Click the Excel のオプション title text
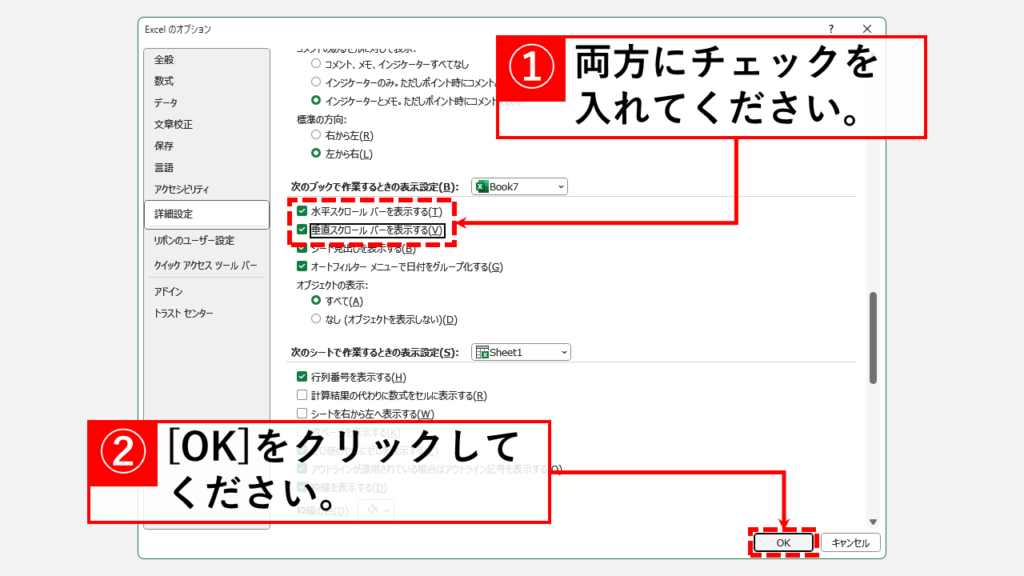The image size is (1024, 576). (178, 29)
